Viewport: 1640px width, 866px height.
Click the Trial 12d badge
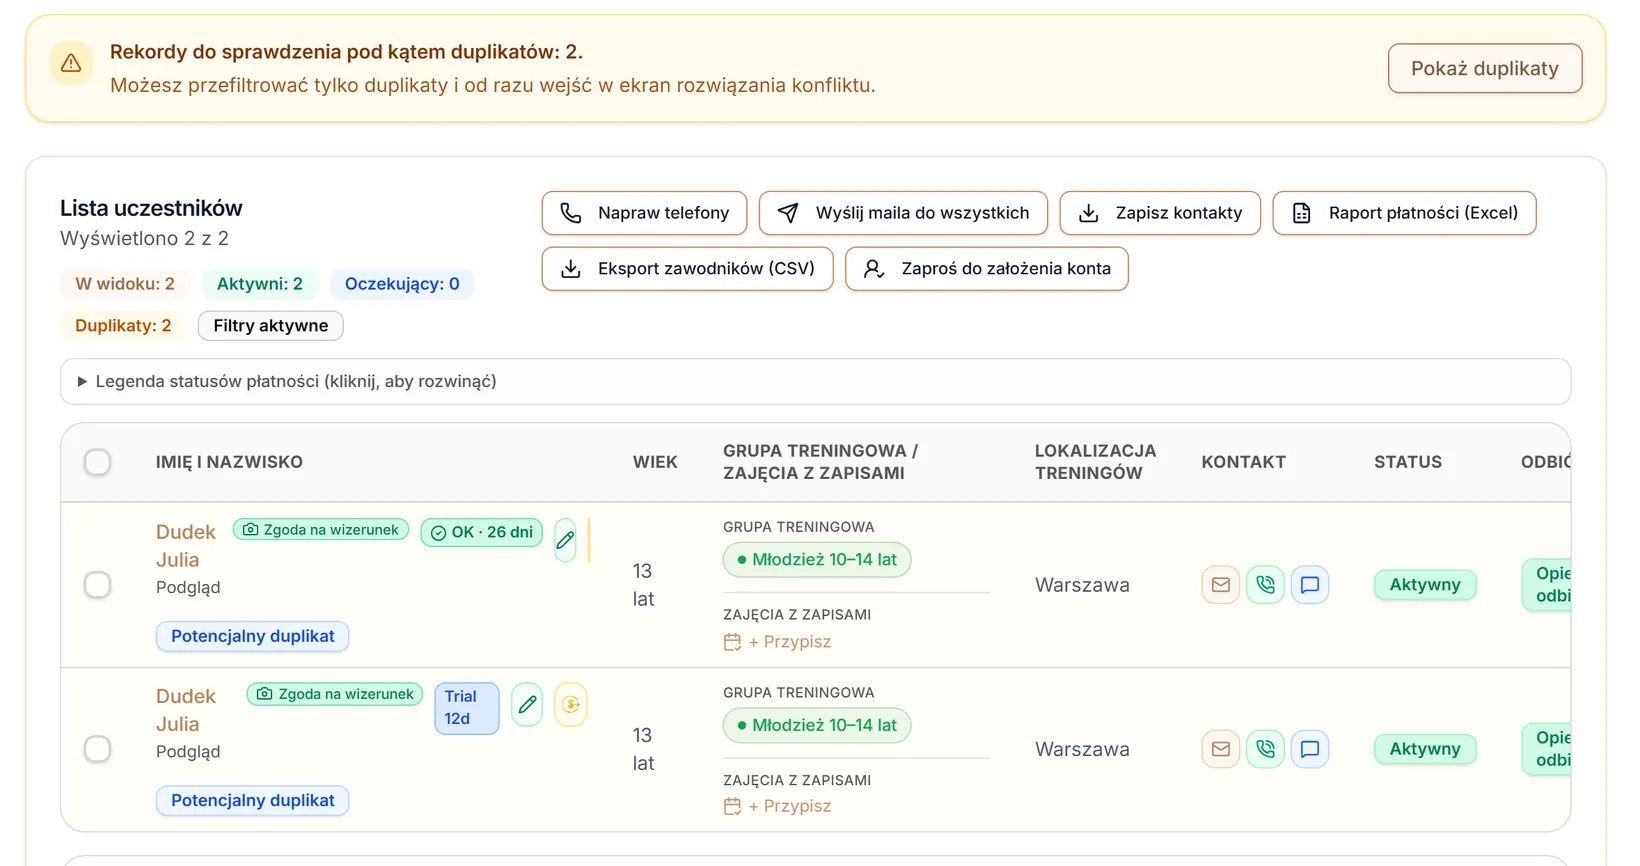[467, 708]
